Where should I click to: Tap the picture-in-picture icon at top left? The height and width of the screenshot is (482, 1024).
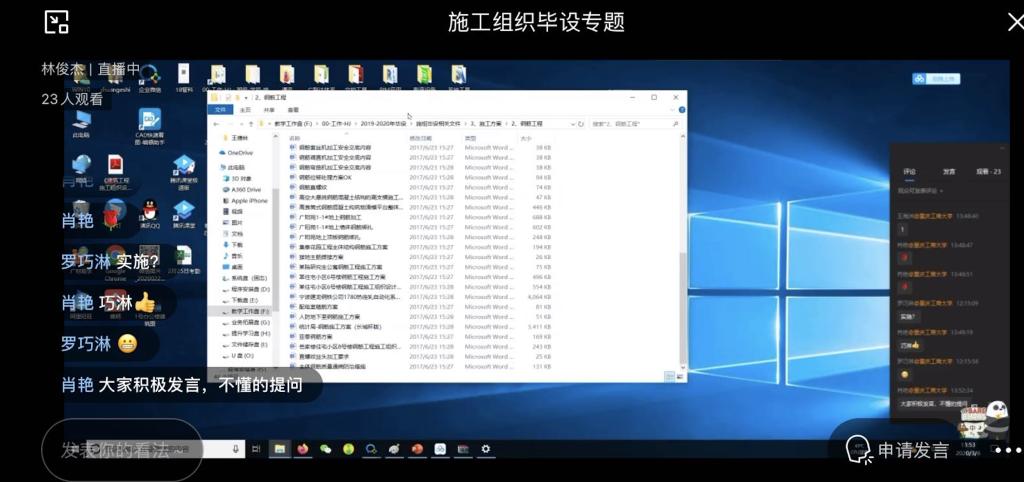pos(57,21)
